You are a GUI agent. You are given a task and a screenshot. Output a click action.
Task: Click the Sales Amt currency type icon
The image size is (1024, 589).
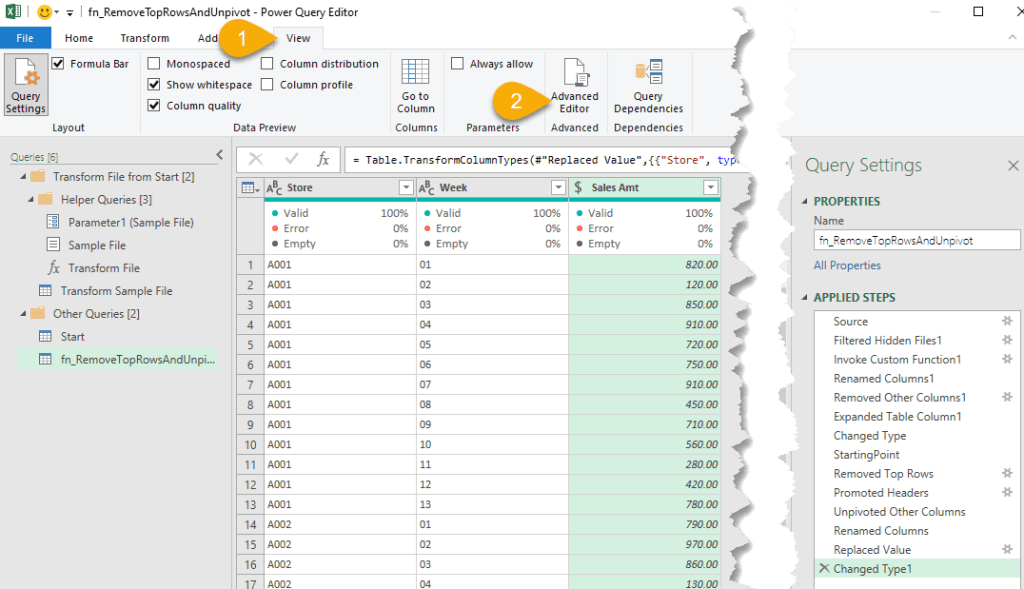click(580, 188)
